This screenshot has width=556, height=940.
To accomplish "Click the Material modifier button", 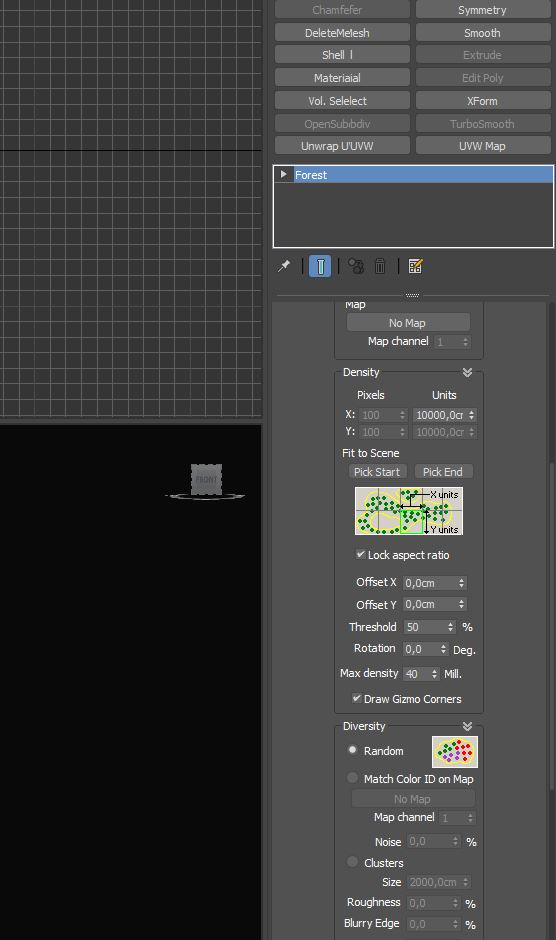I will click(x=342, y=77).
